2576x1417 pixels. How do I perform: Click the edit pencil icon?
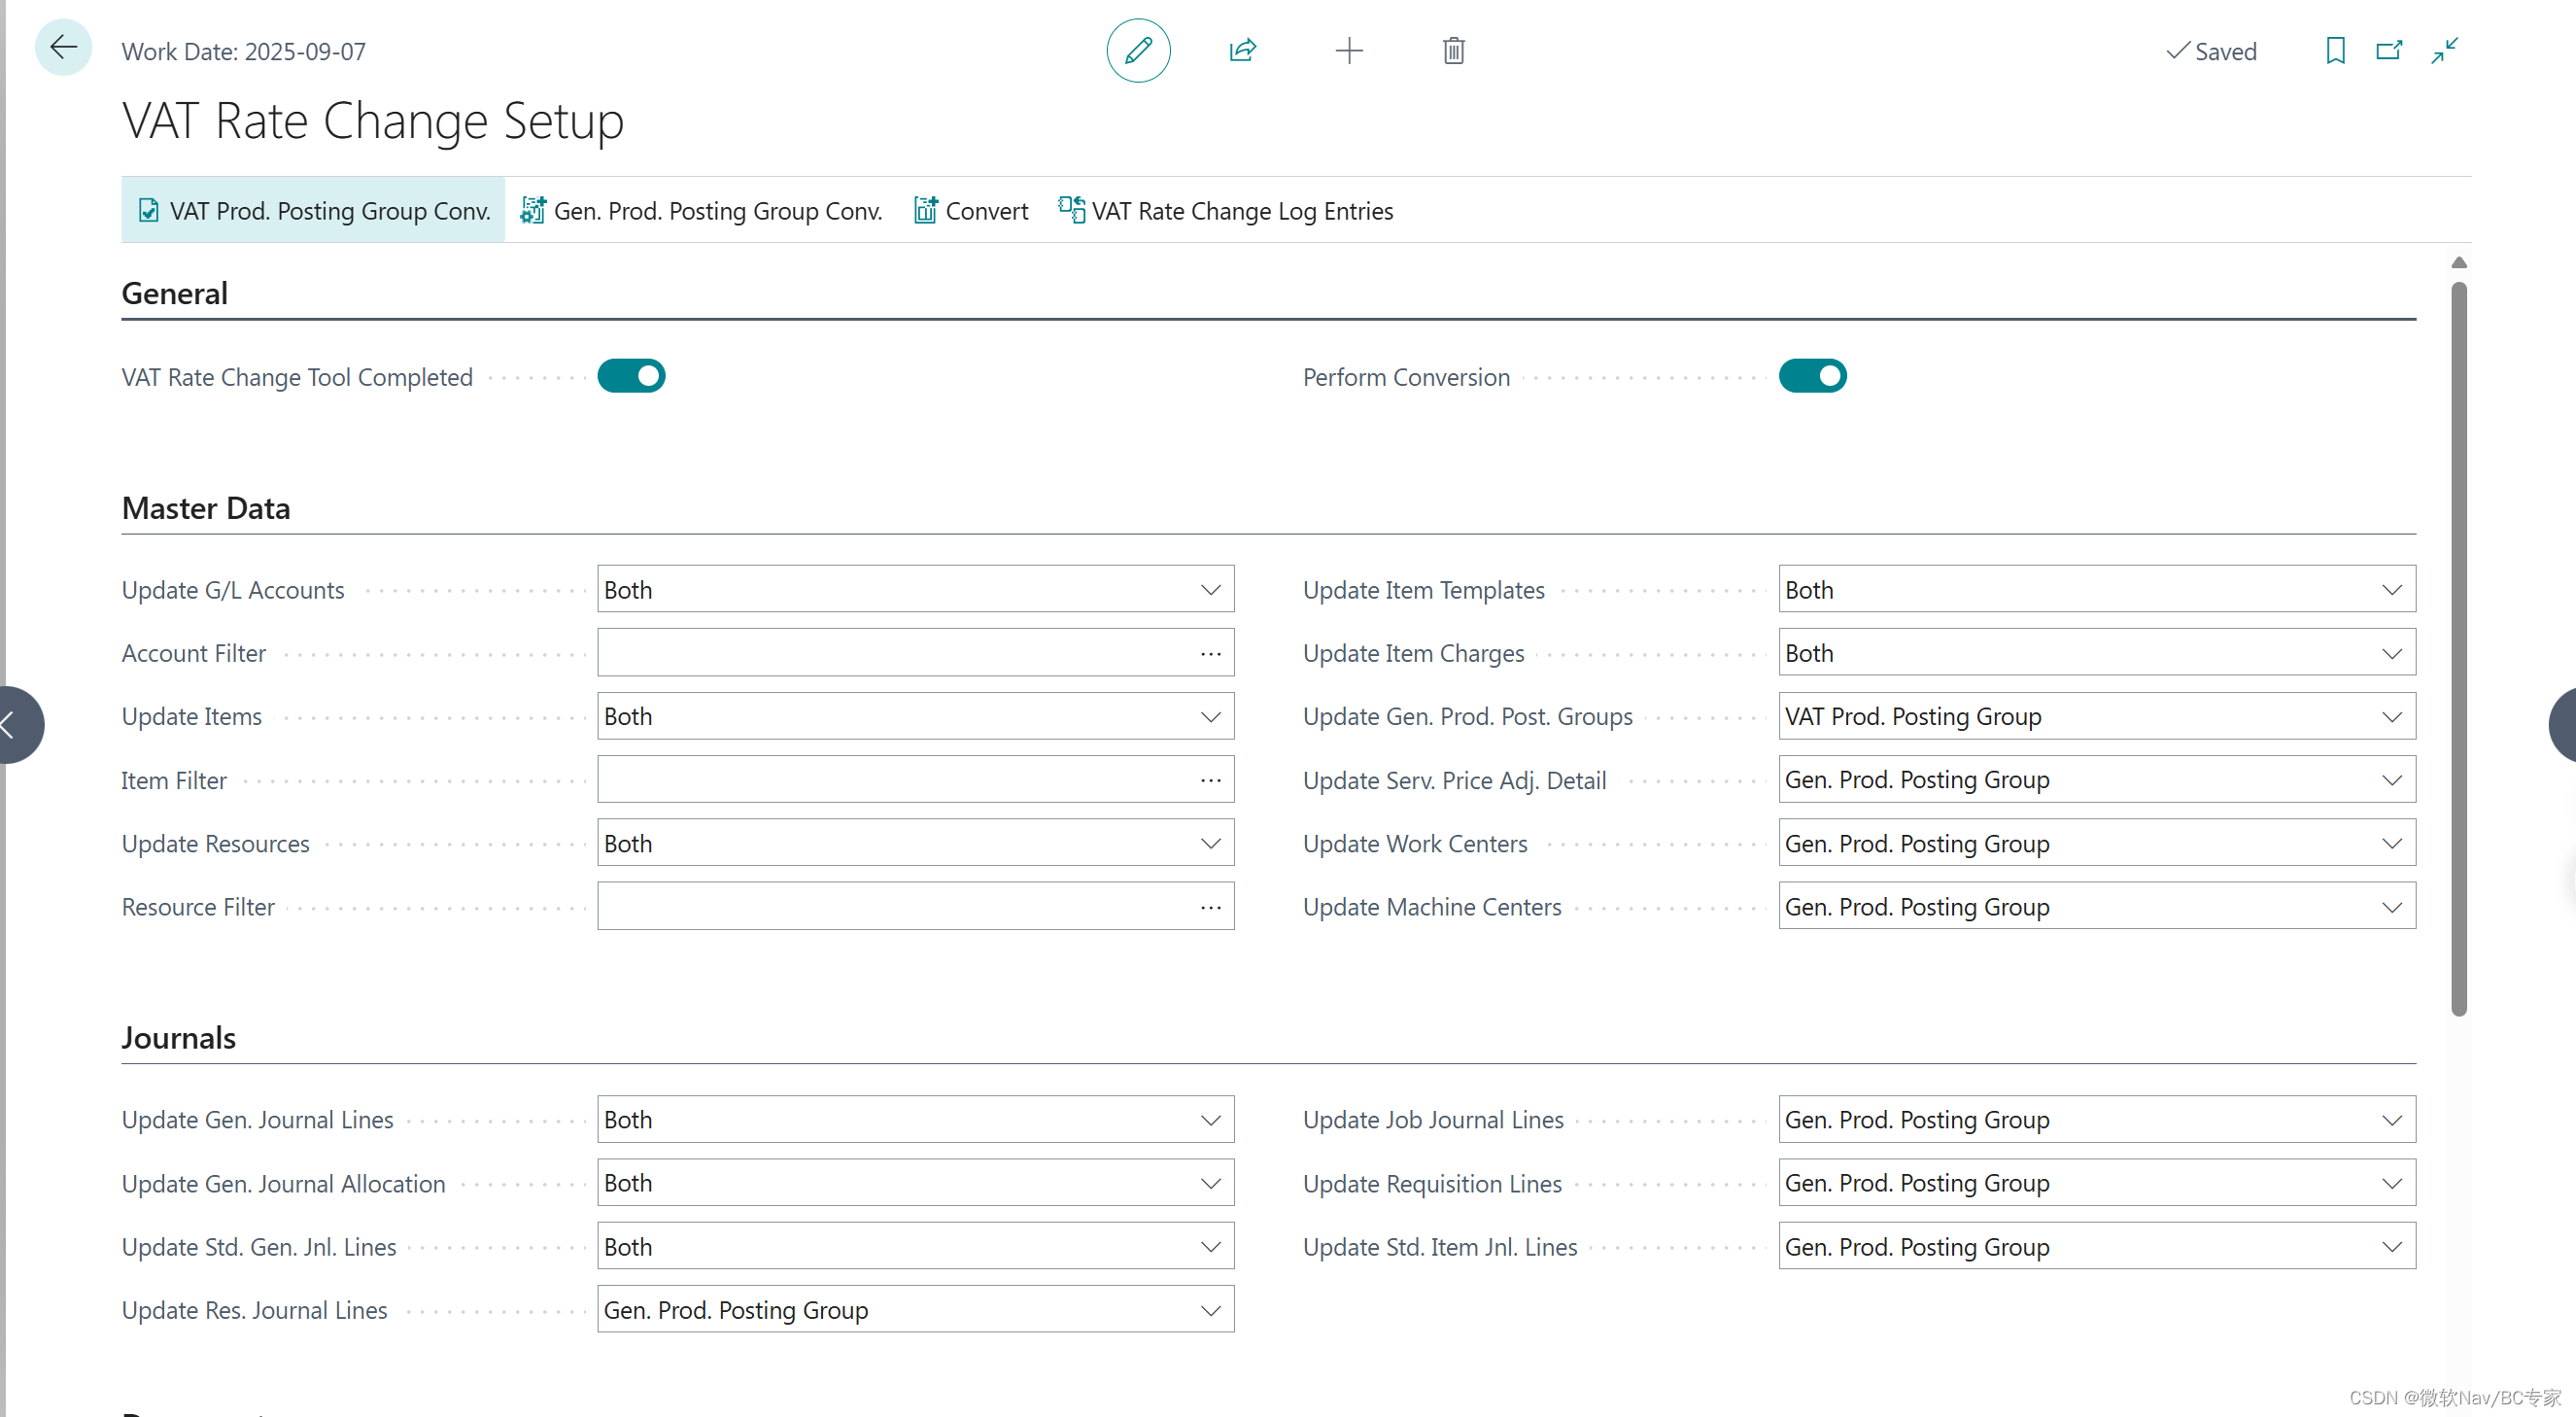[1137, 51]
